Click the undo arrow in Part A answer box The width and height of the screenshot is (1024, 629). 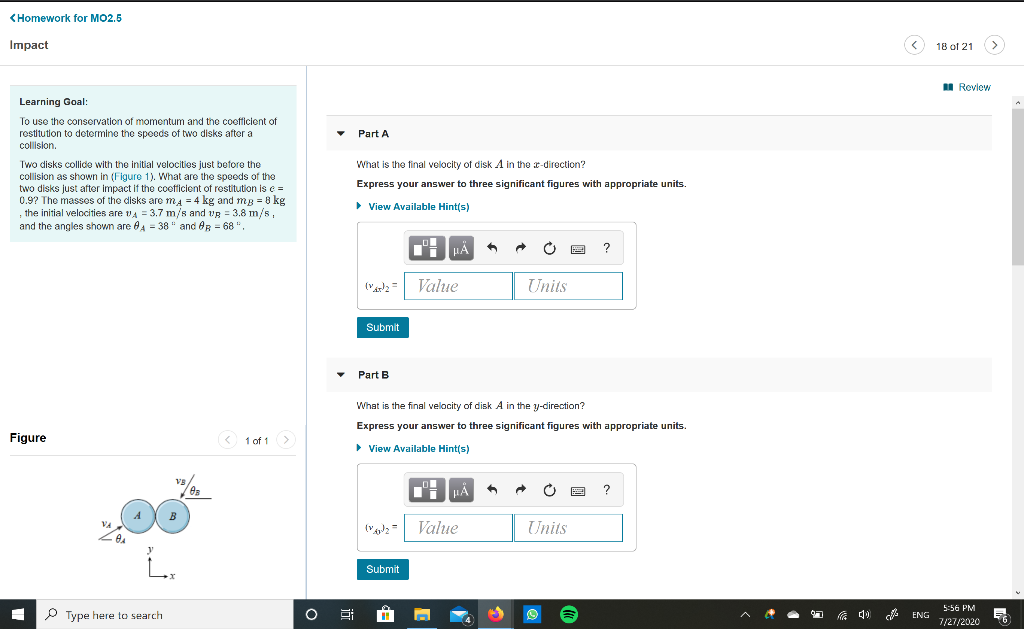pyautogui.click(x=492, y=248)
